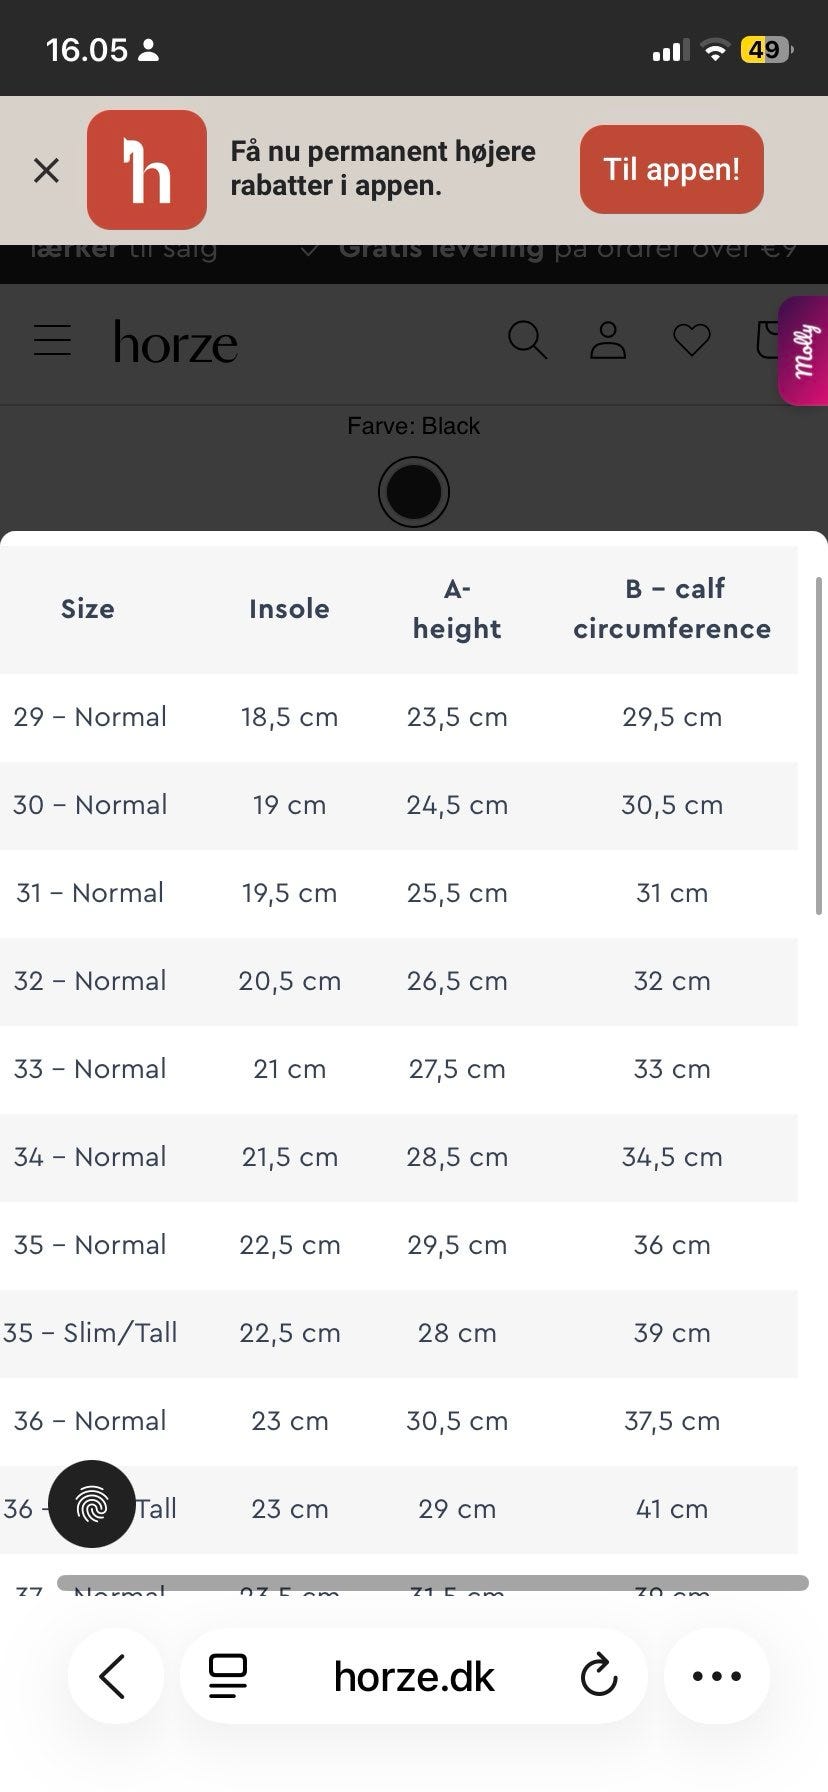Viewport: 828px width, 1792px height.
Task: Open the browser page format menu
Action: (228, 1676)
